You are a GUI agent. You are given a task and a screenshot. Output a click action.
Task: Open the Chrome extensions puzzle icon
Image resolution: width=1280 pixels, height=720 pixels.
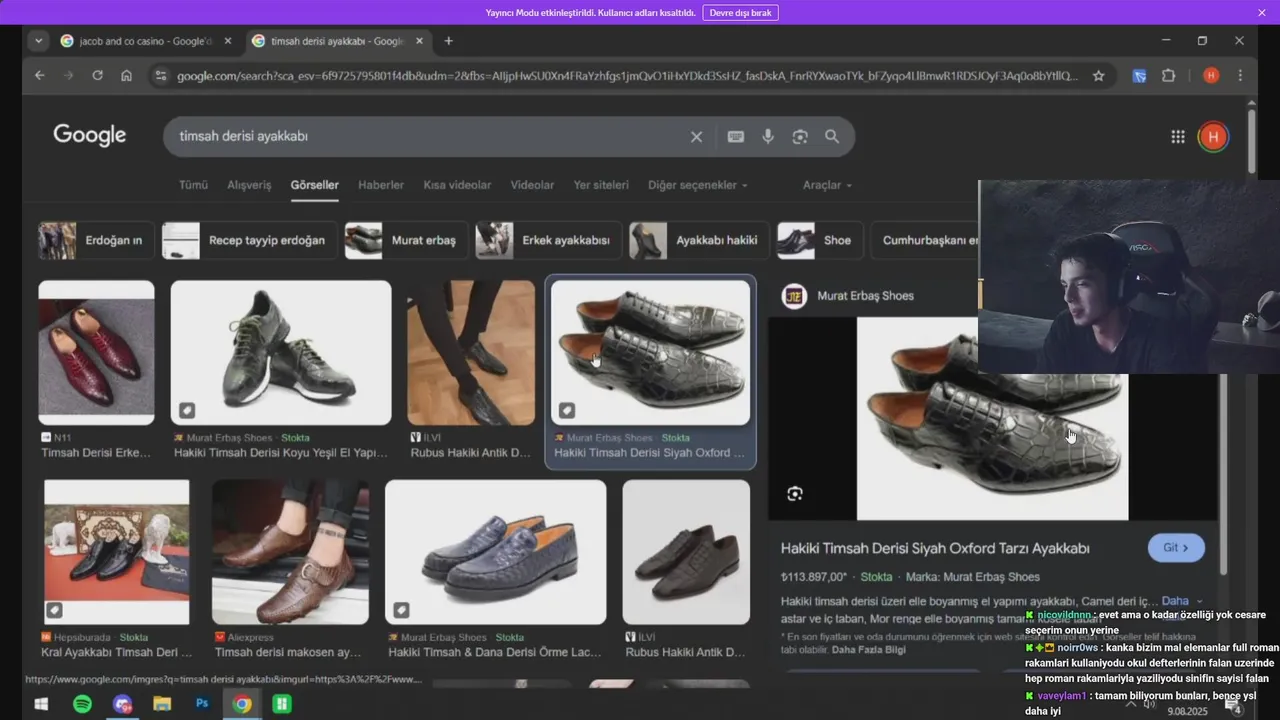click(x=1168, y=75)
